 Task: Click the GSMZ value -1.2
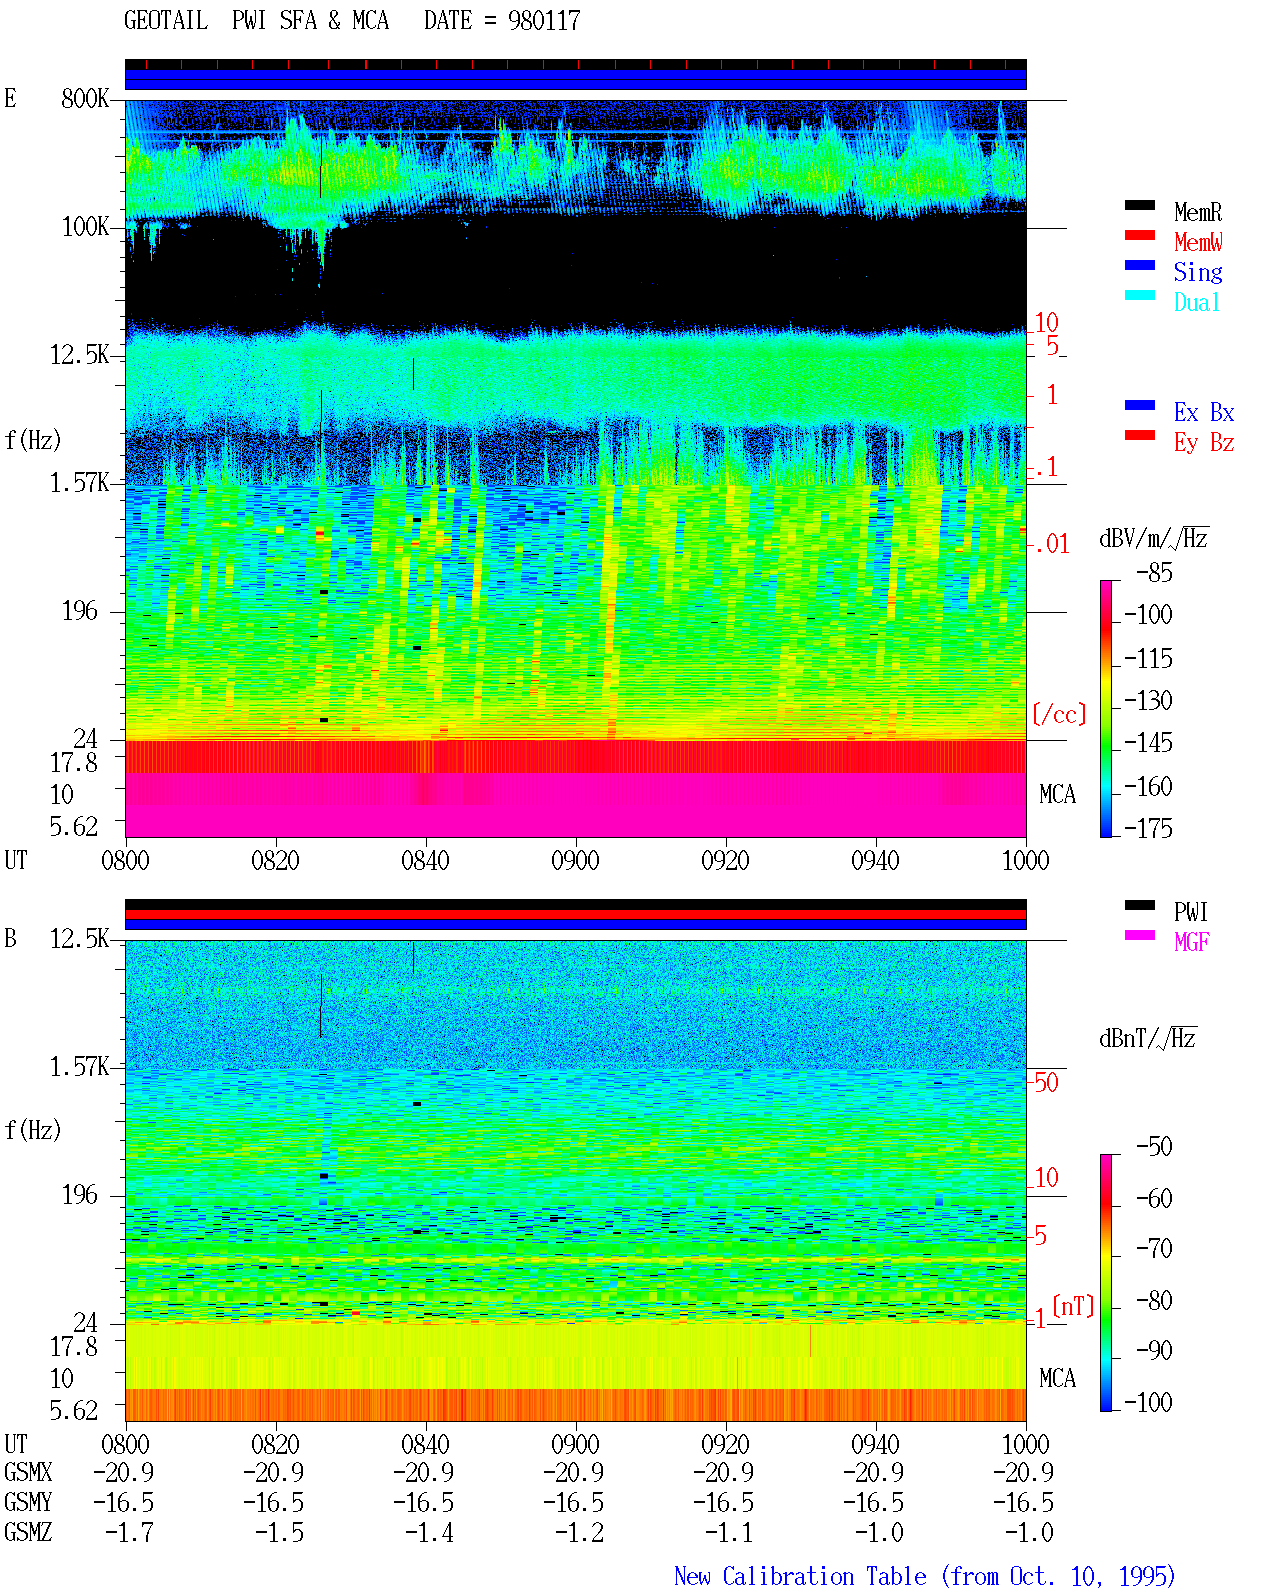(578, 1533)
